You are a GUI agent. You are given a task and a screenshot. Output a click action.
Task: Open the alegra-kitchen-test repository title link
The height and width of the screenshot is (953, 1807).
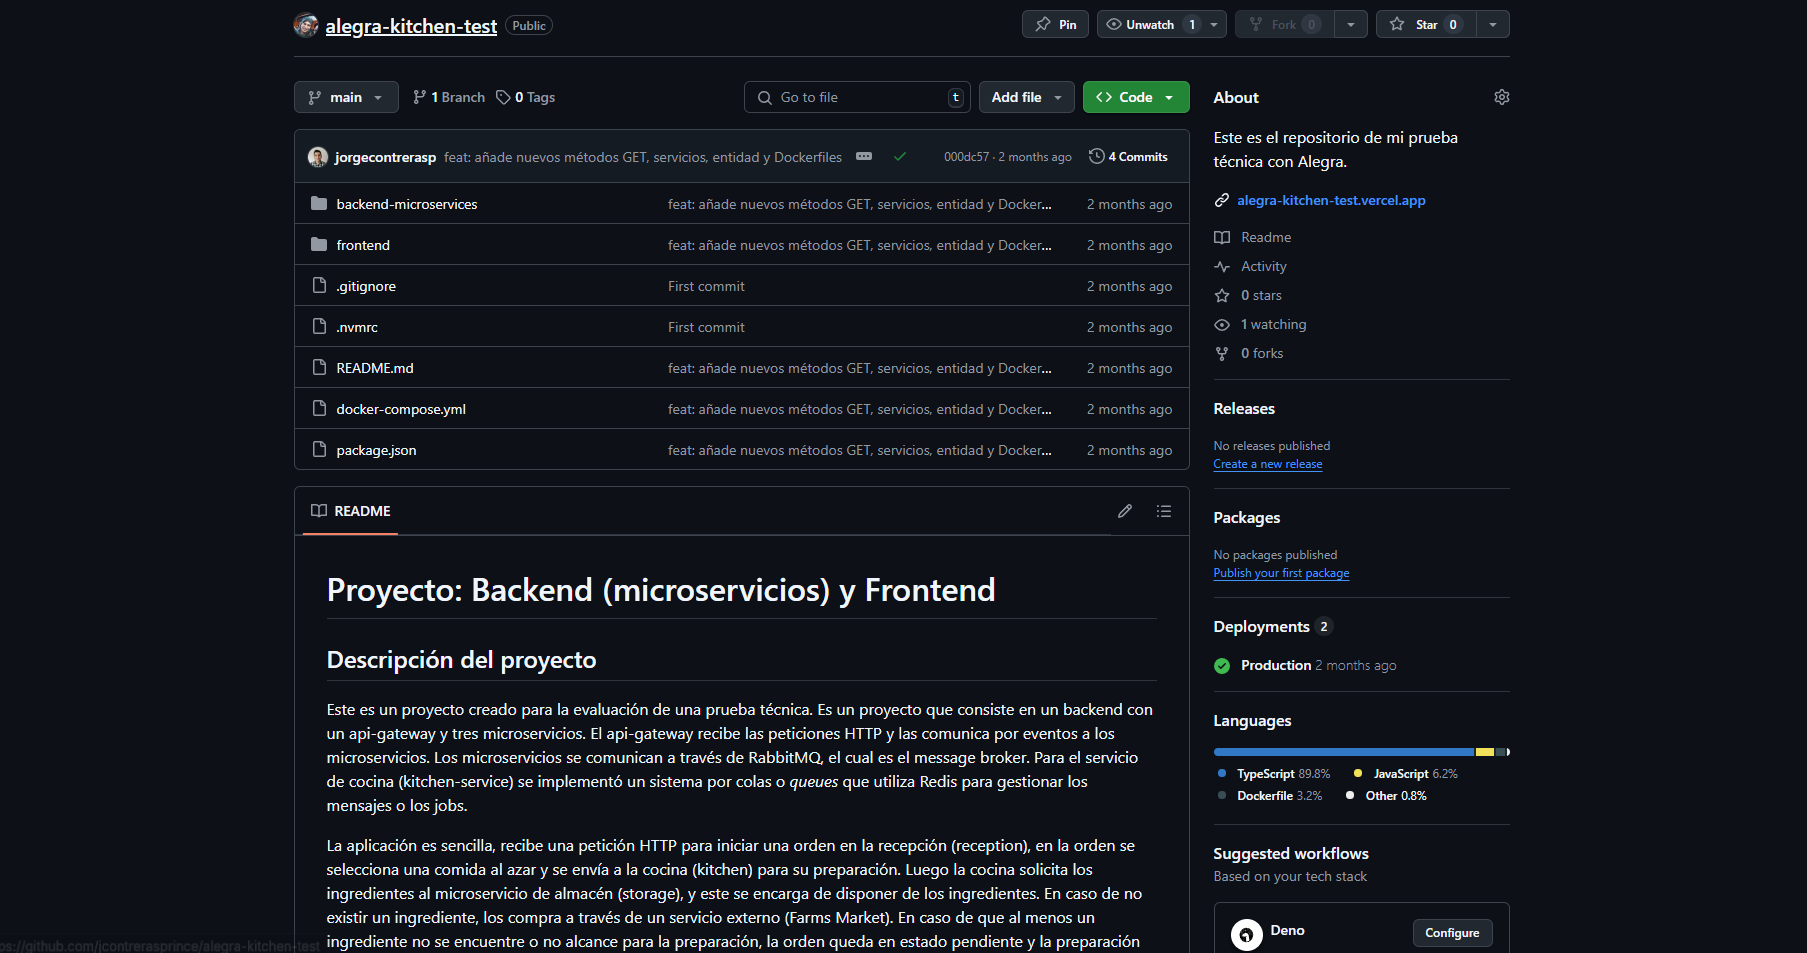click(411, 26)
